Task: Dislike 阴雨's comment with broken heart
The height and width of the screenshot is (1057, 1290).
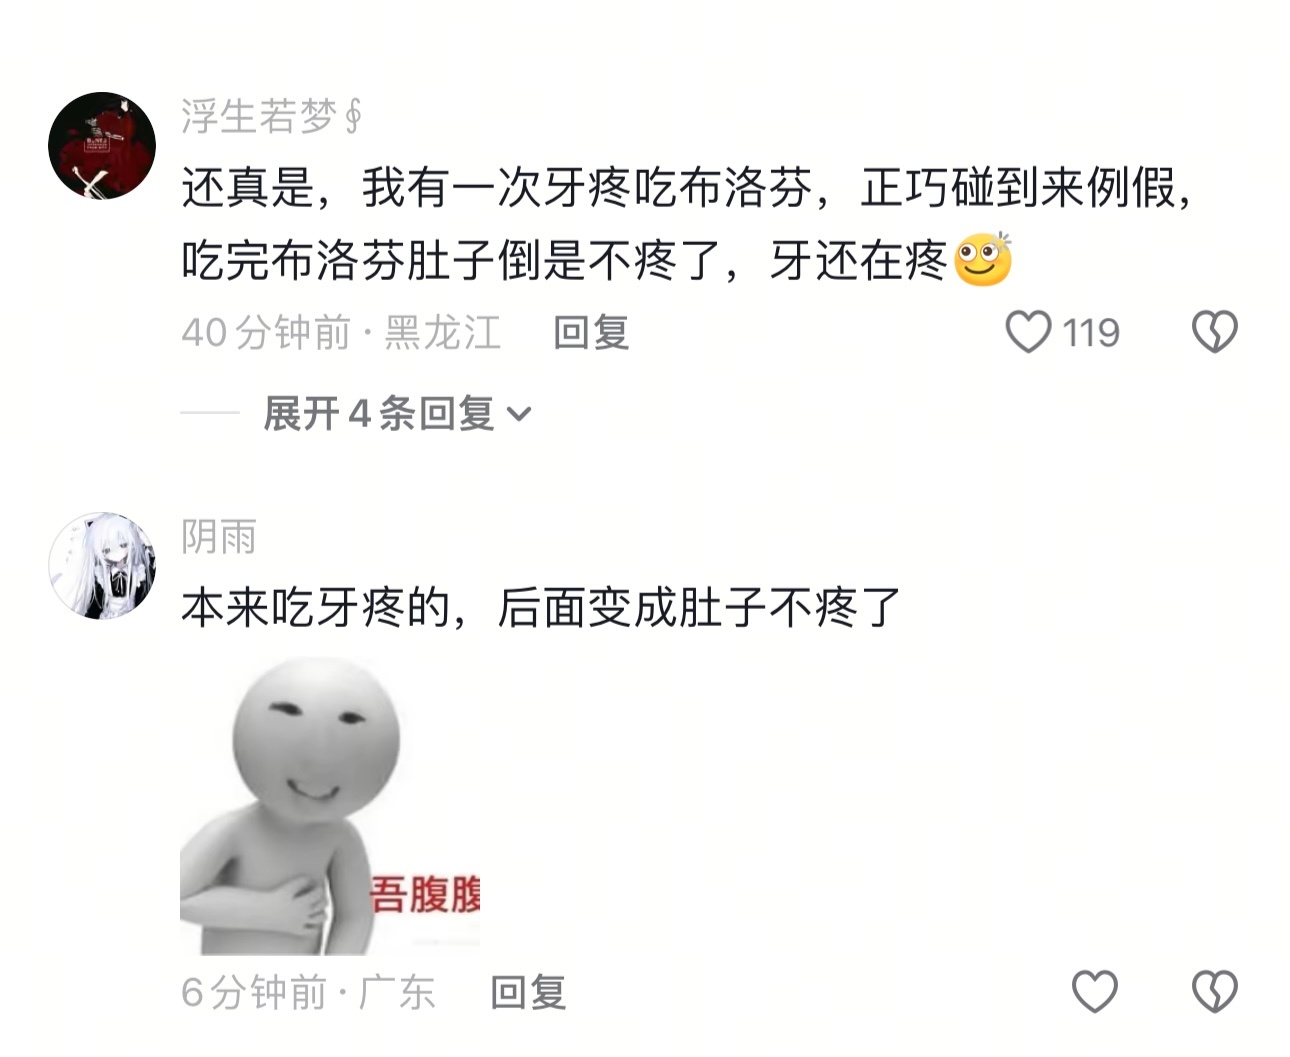Action: (1215, 992)
